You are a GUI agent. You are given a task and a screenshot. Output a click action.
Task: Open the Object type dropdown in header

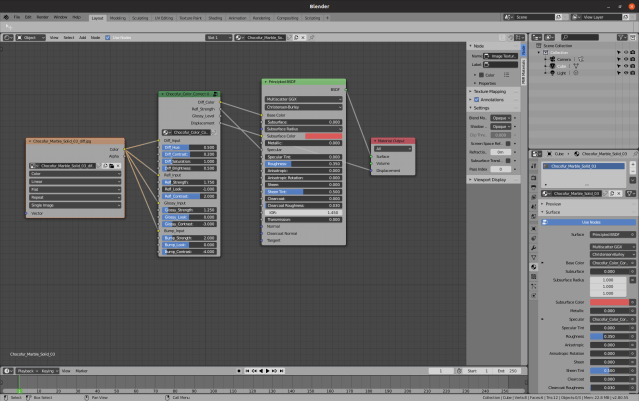pos(32,37)
